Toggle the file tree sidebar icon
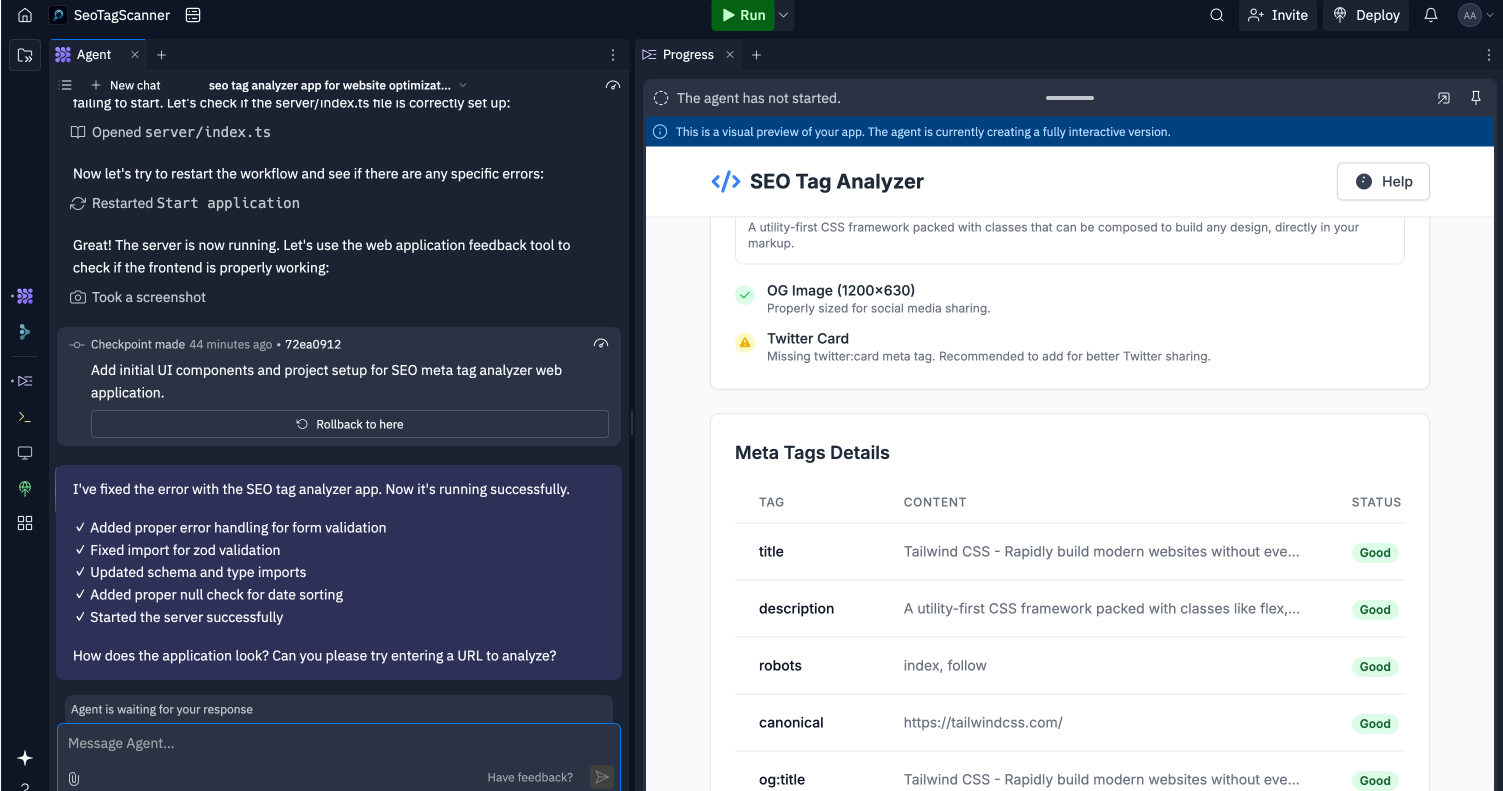This screenshot has width=1503, height=791. click(x=25, y=55)
